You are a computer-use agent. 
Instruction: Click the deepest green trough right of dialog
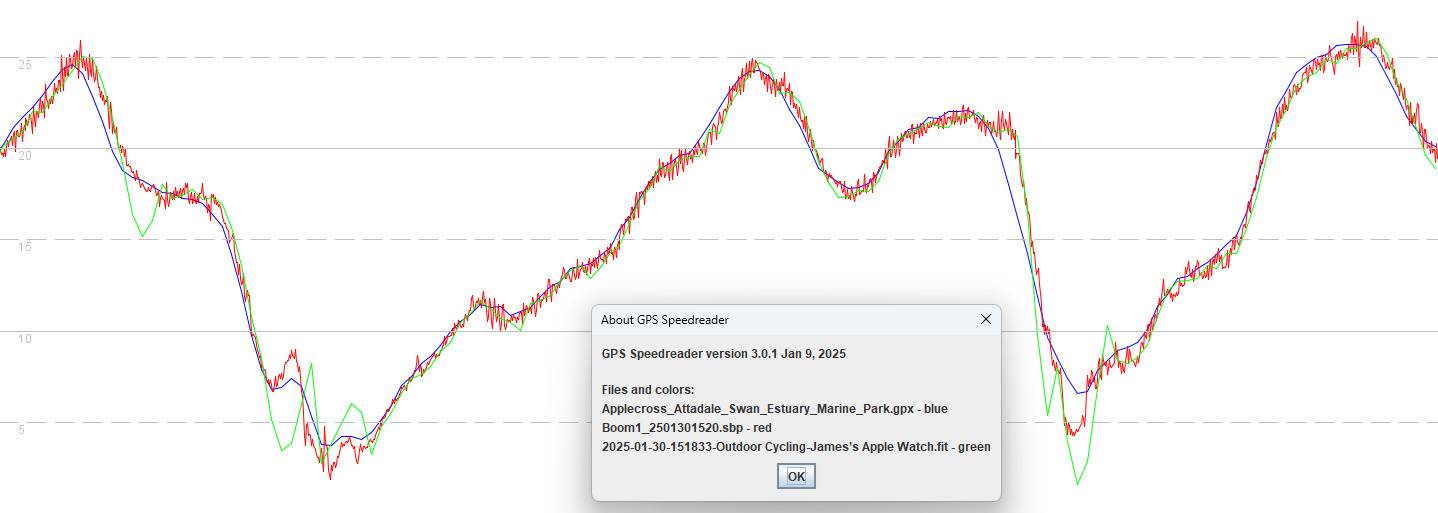coord(1077,484)
